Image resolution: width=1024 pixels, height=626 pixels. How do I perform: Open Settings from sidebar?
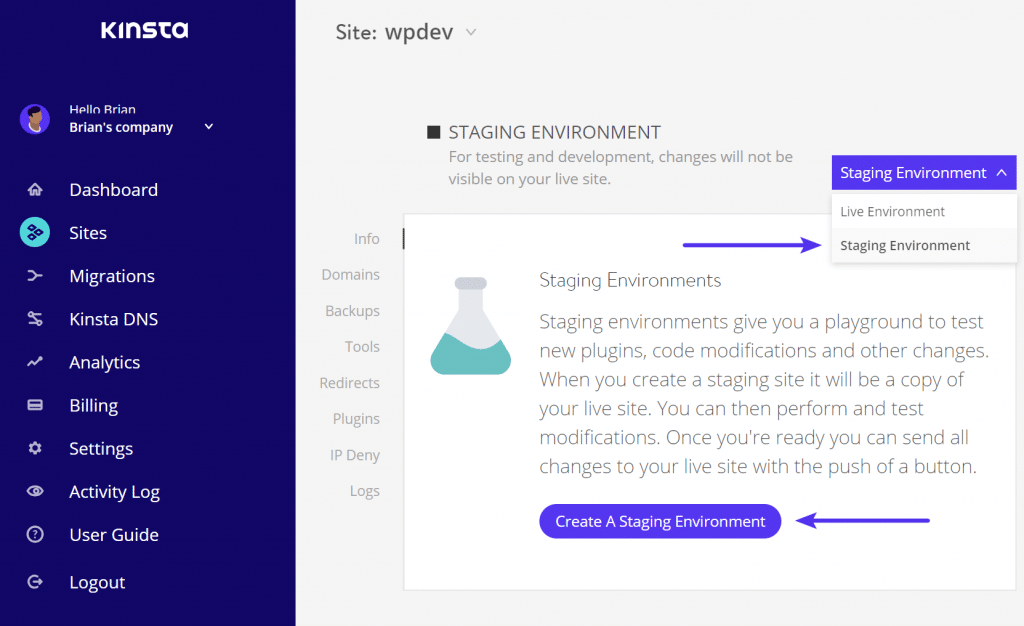click(101, 448)
